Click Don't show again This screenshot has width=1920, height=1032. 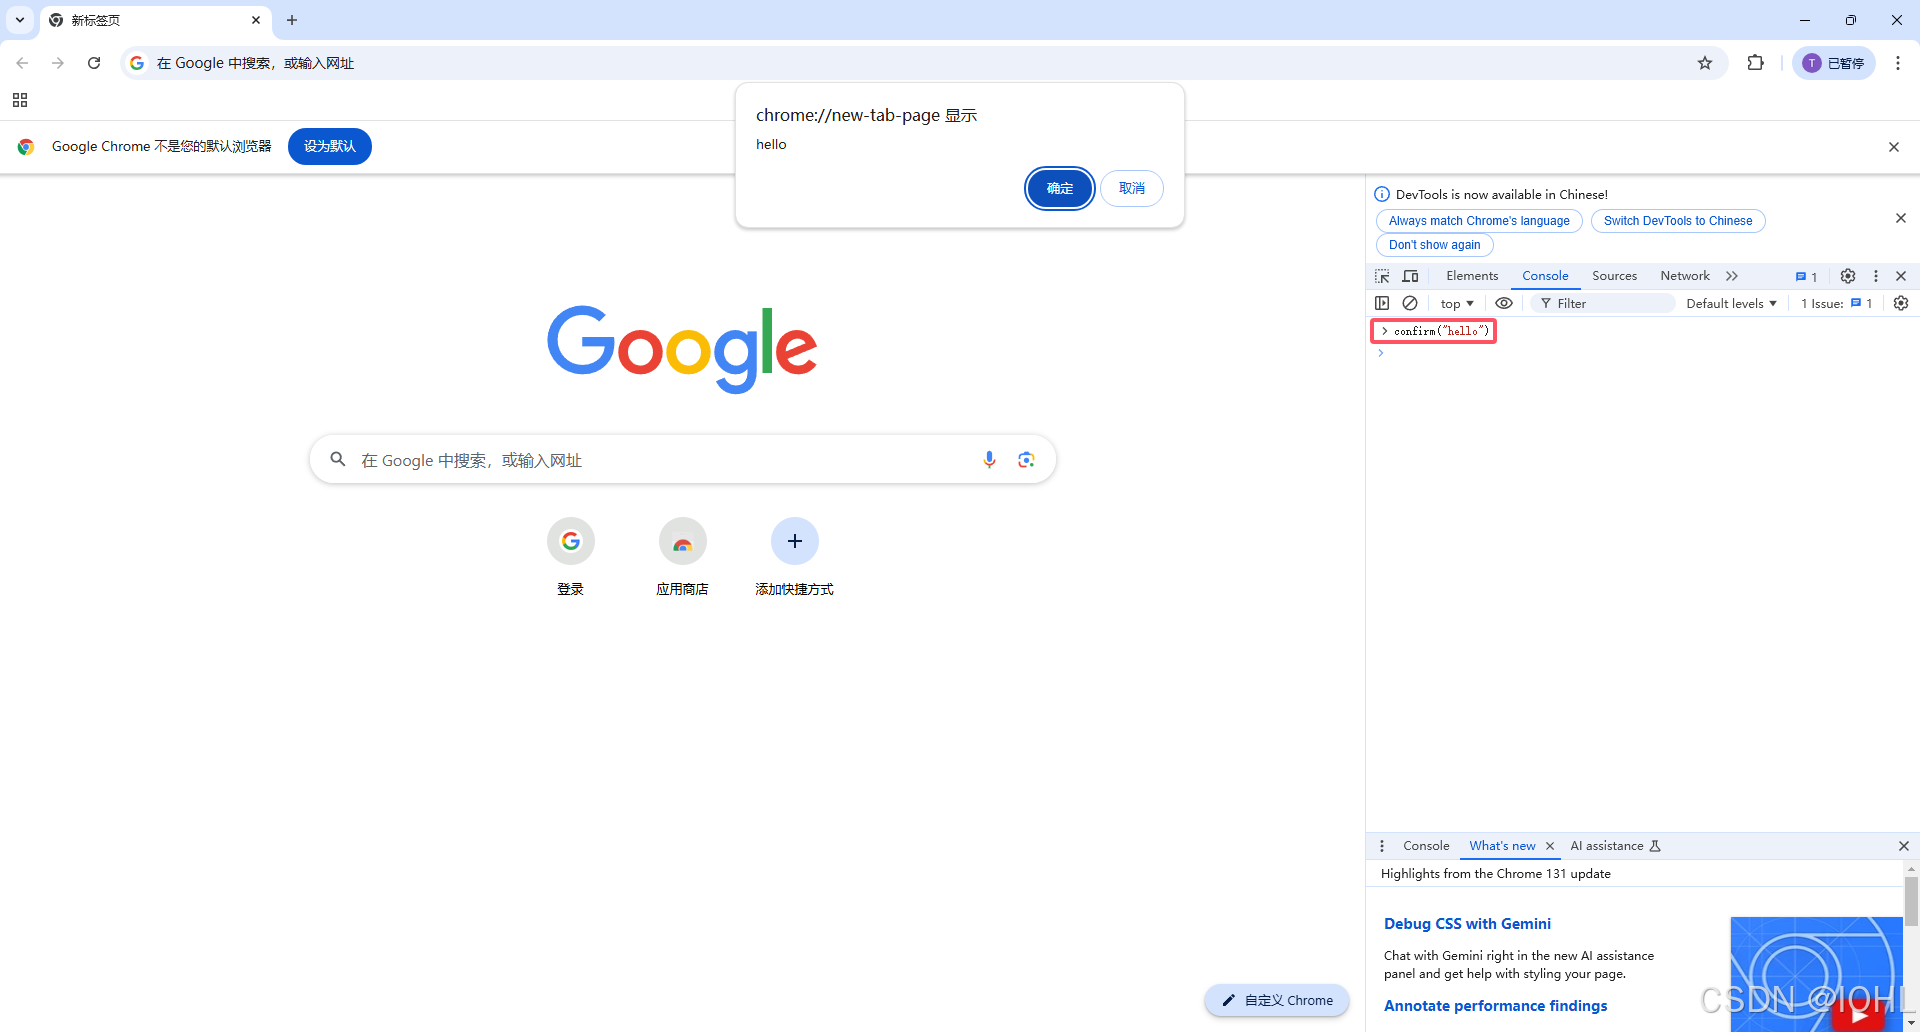pos(1434,245)
